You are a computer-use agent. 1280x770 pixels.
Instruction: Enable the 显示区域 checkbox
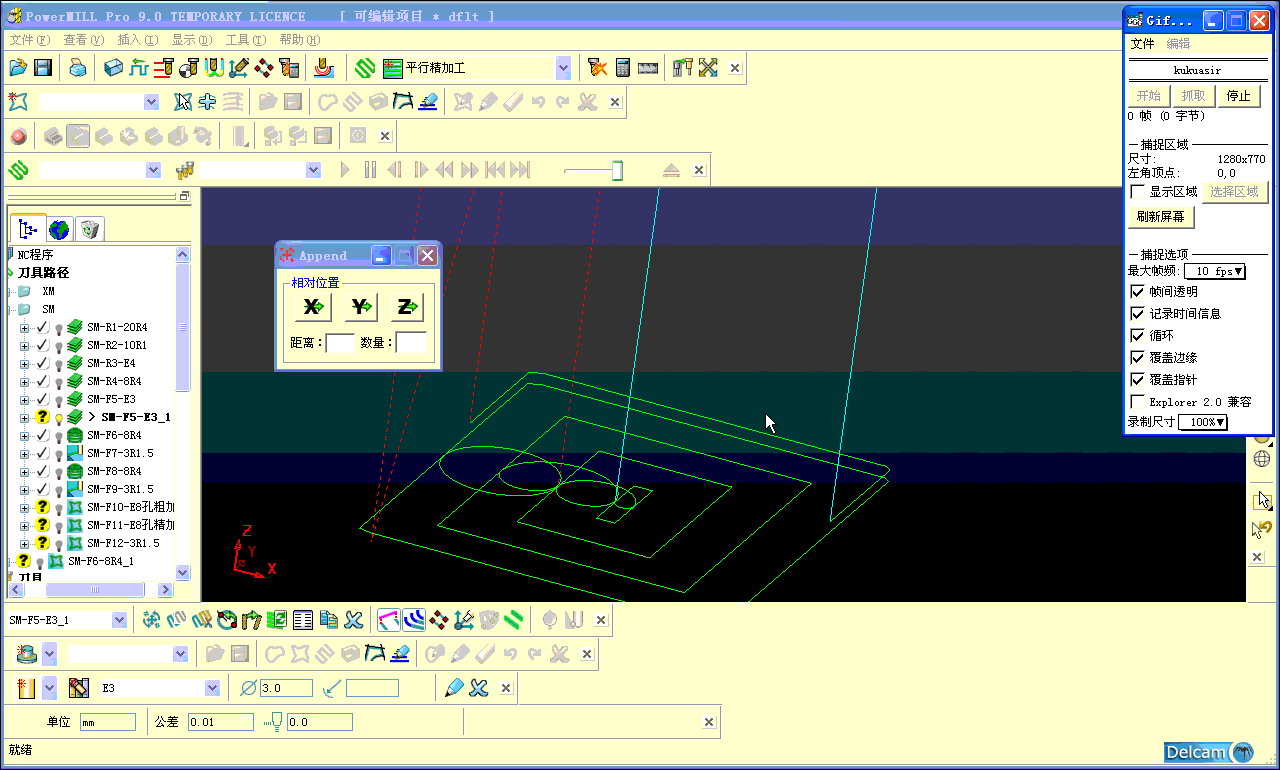(1137, 192)
